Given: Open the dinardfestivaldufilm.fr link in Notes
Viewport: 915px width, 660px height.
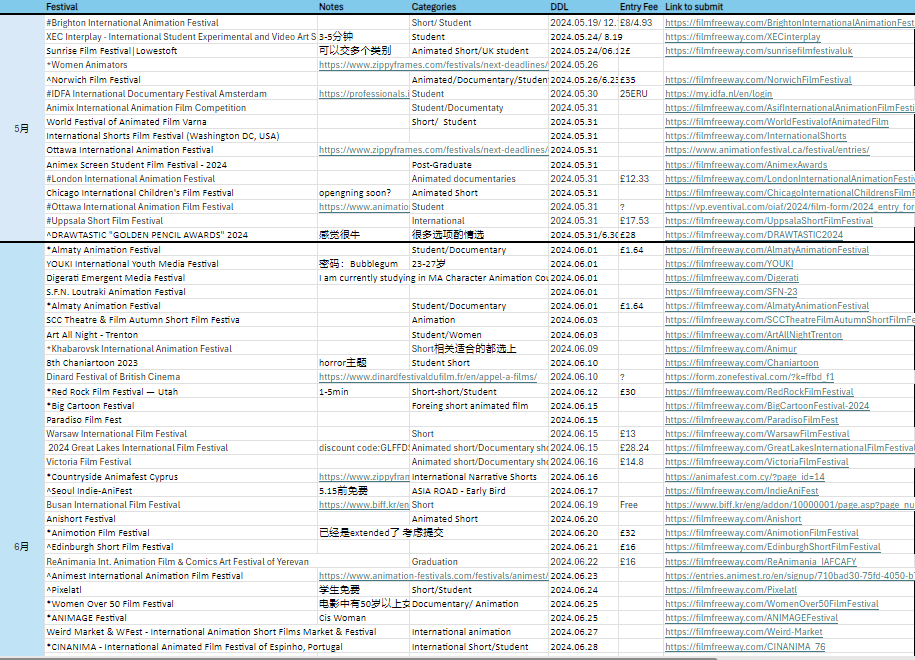Looking at the screenshot, I should pyautogui.click(x=428, y=377).
